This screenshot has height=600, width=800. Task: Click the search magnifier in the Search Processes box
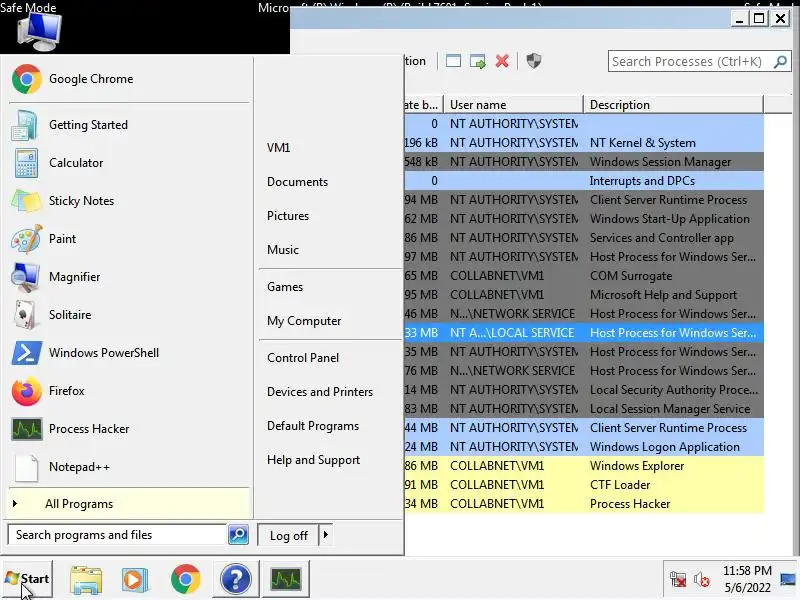780,62
